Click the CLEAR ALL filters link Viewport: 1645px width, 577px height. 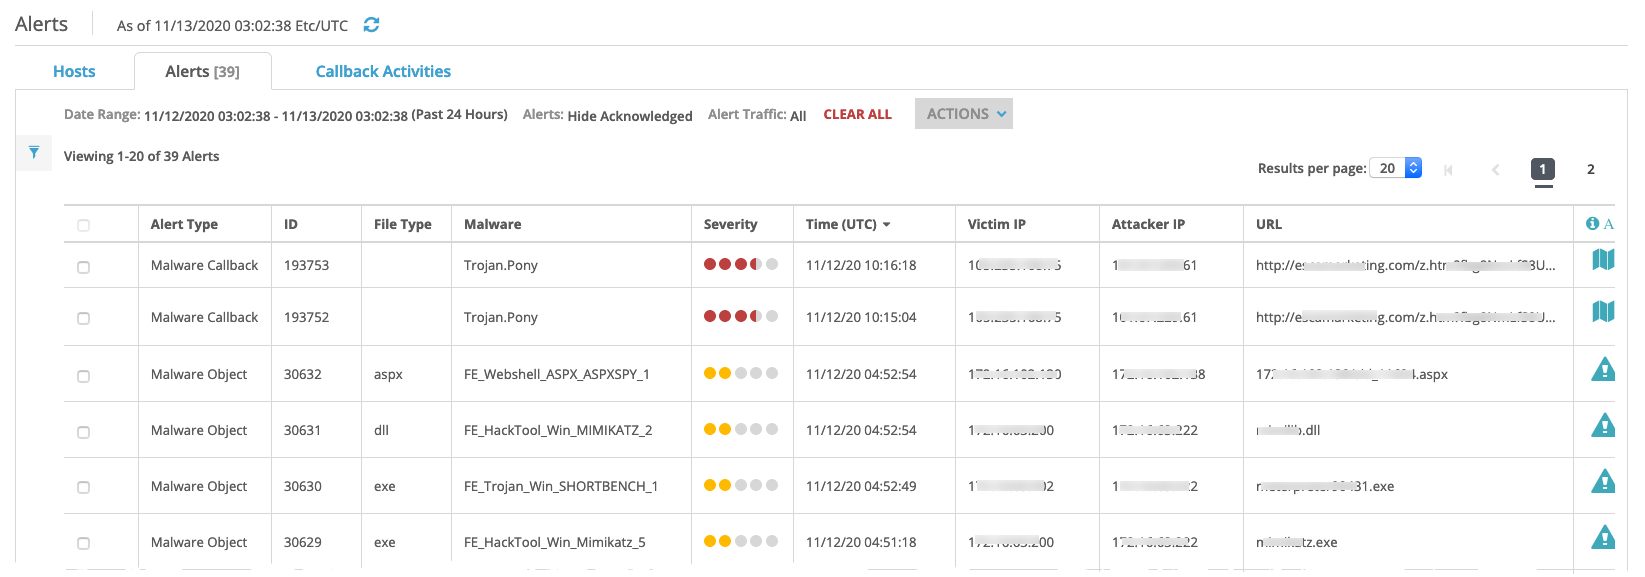tap(857, 115)
